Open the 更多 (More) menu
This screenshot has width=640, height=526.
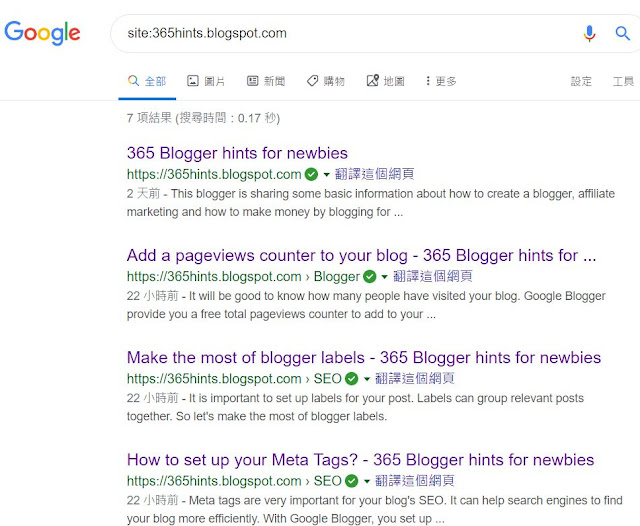(441, 81)
